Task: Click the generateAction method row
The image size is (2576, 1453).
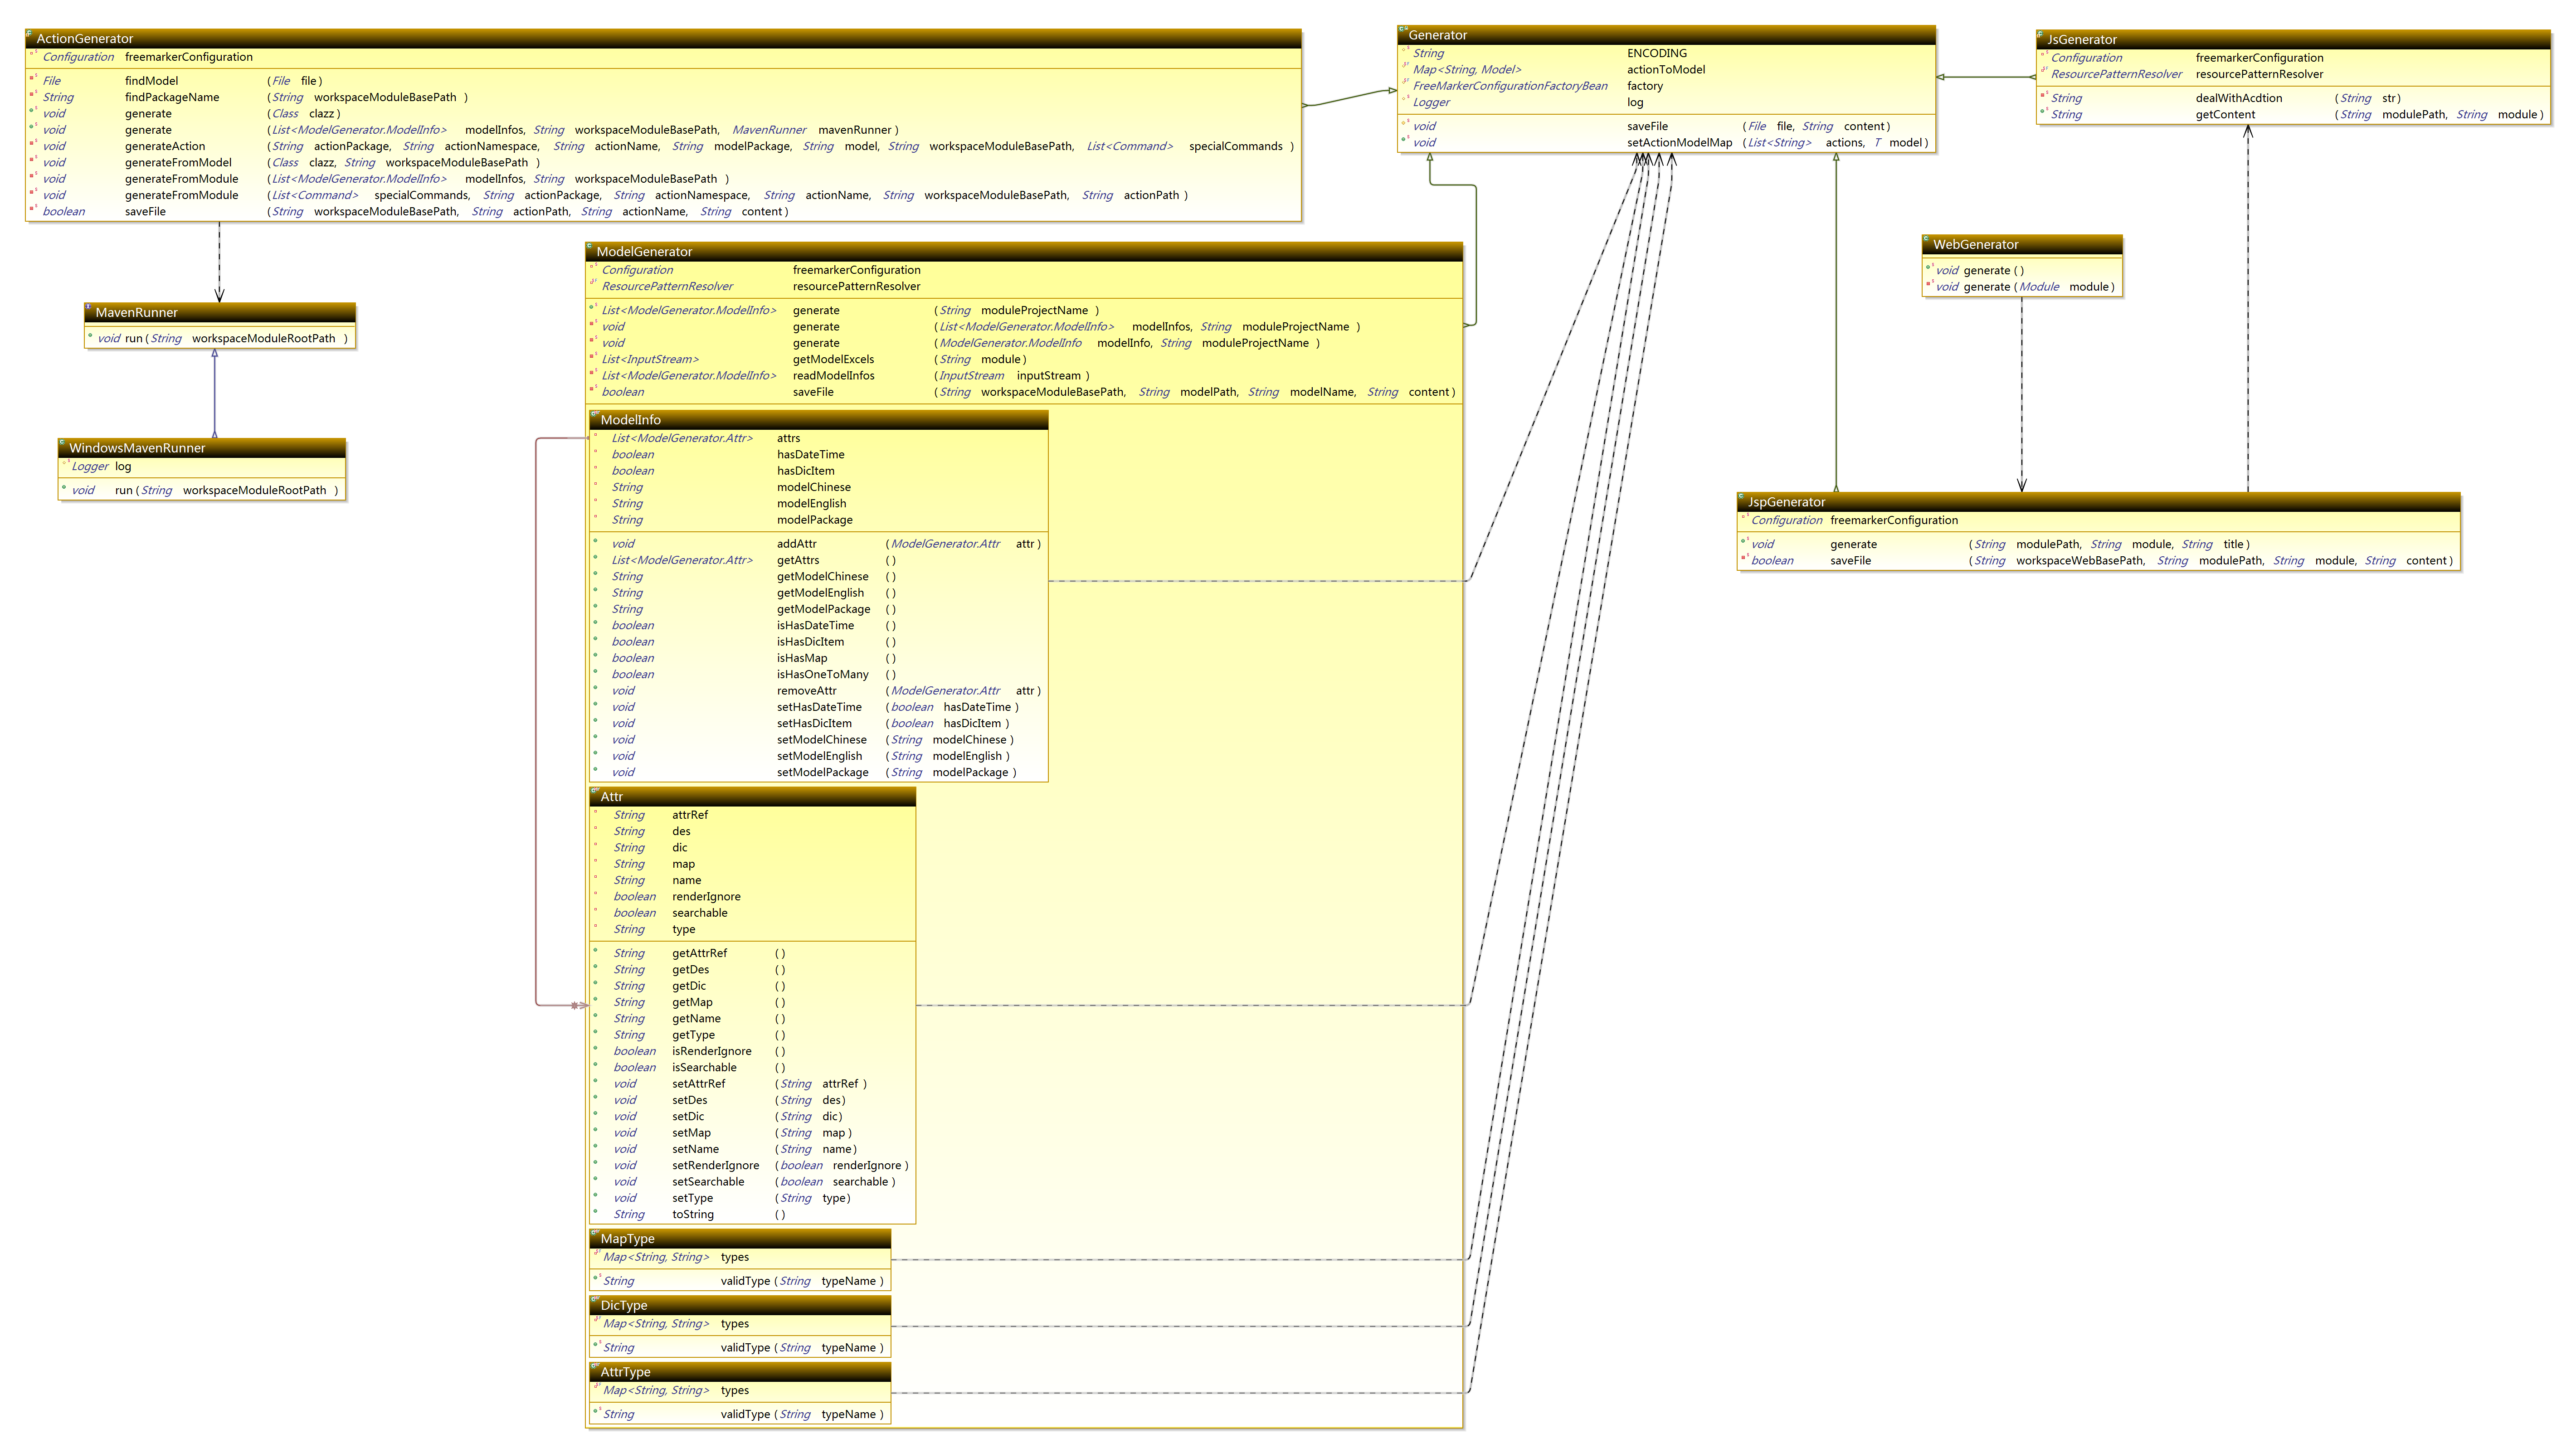Action: (x=663, y=146)
